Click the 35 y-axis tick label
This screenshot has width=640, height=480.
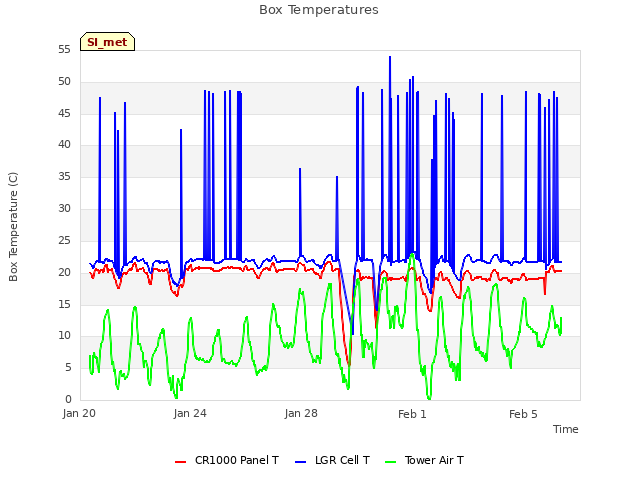click(64, 177)
